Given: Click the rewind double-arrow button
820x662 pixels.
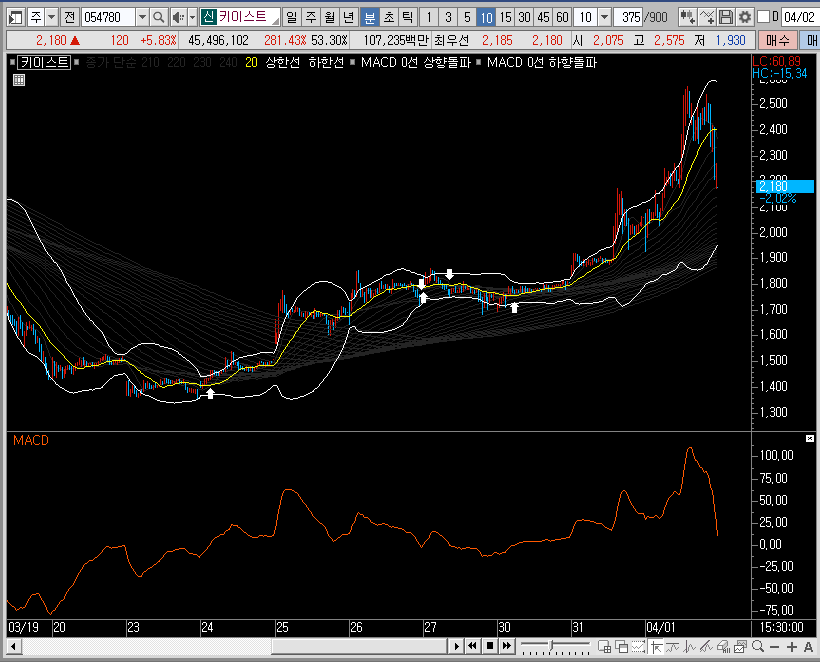Looking at the screenshot, I should tap(472, 646).
